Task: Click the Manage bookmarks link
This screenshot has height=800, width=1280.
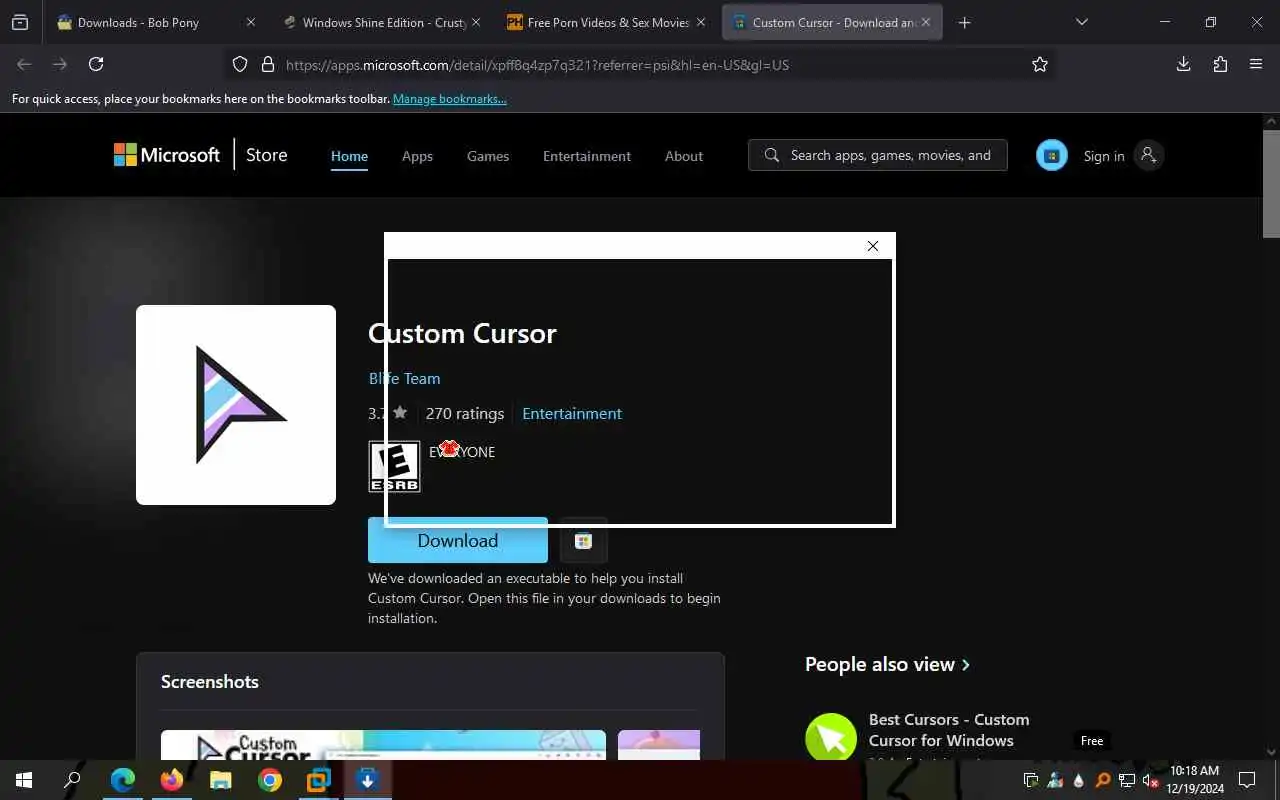Action: (x=450, y=99)
